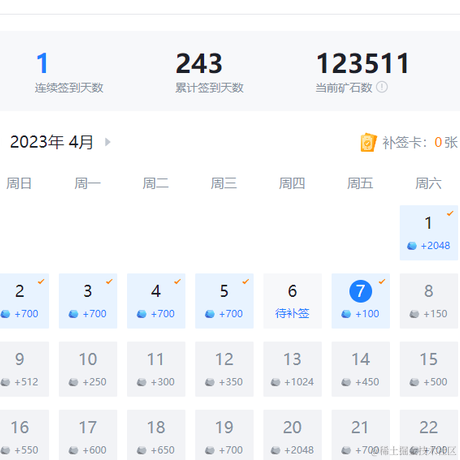Viewport: 460px width, 460px height.
Task: Go to next month via arrow after 2023年 4月
Action: (x=107, y=142)
